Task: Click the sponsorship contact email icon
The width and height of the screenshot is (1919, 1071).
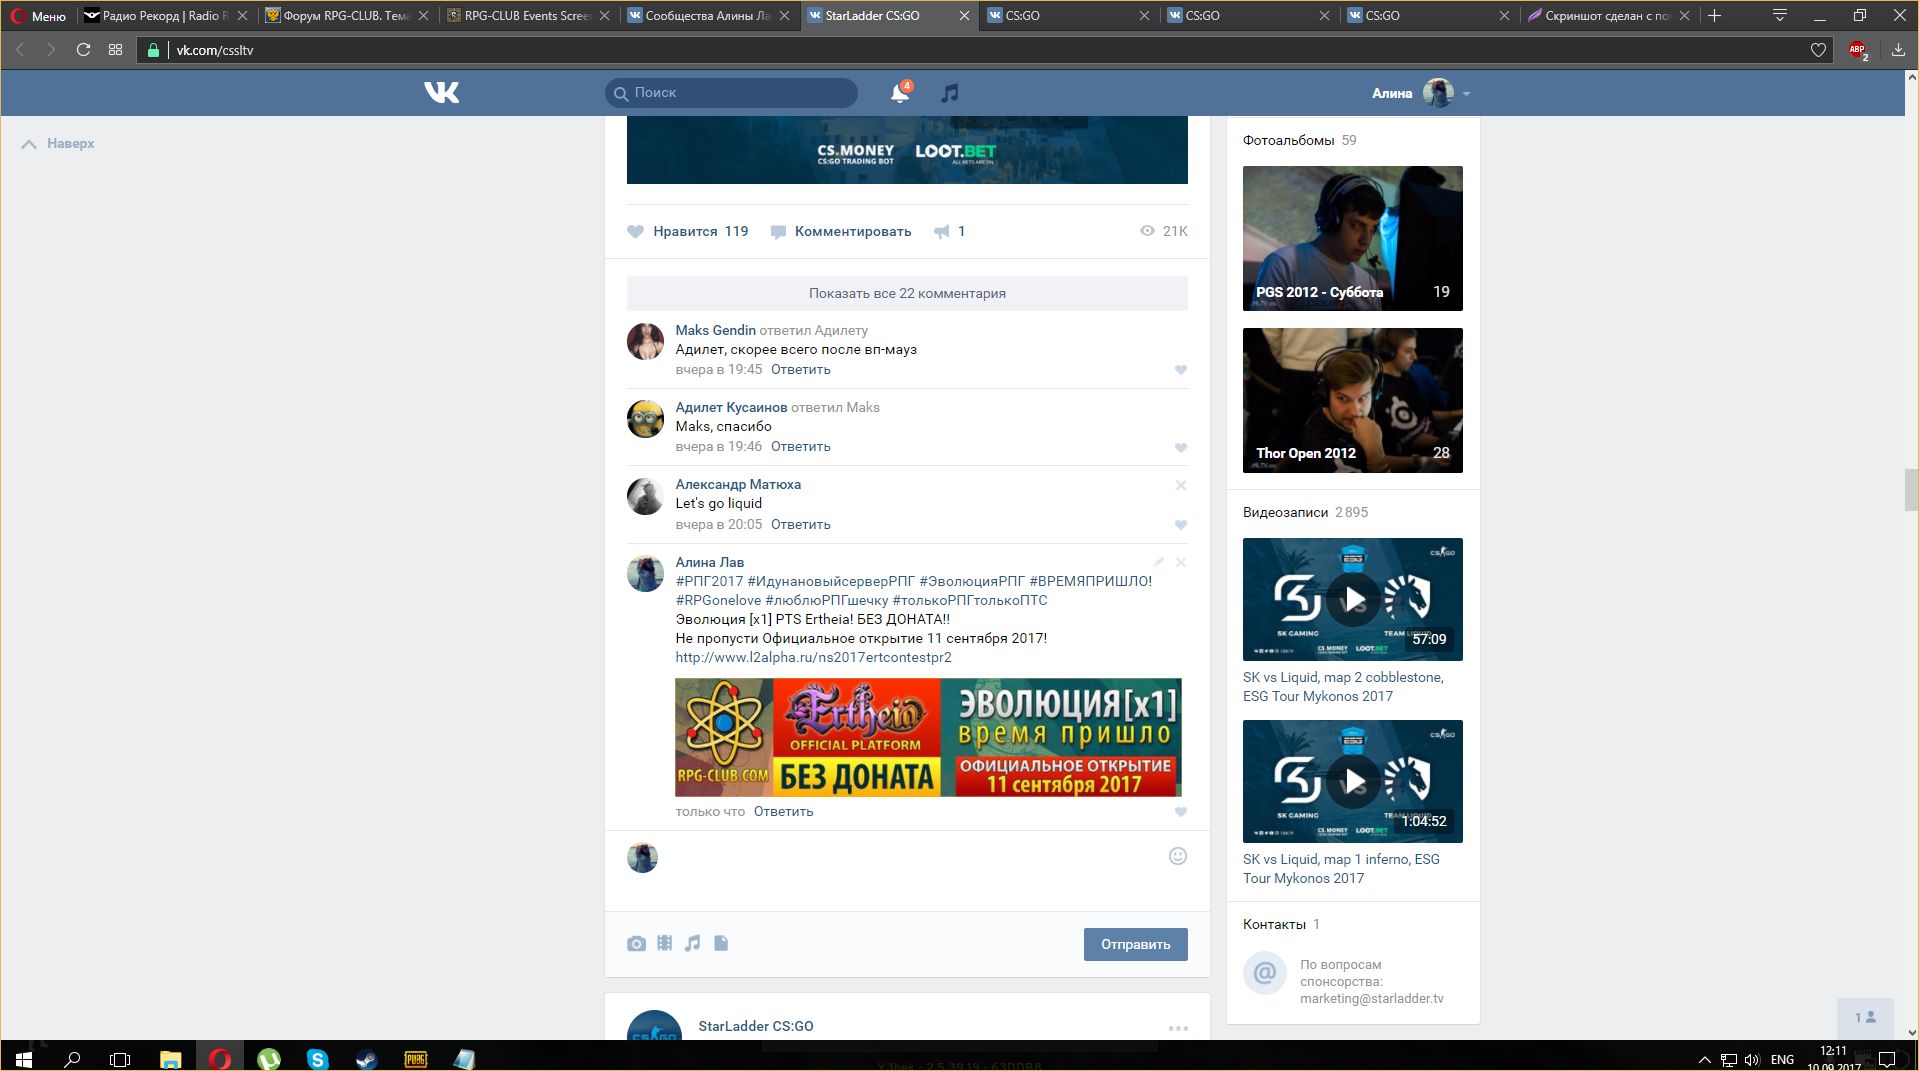Action: [1264, 972]
